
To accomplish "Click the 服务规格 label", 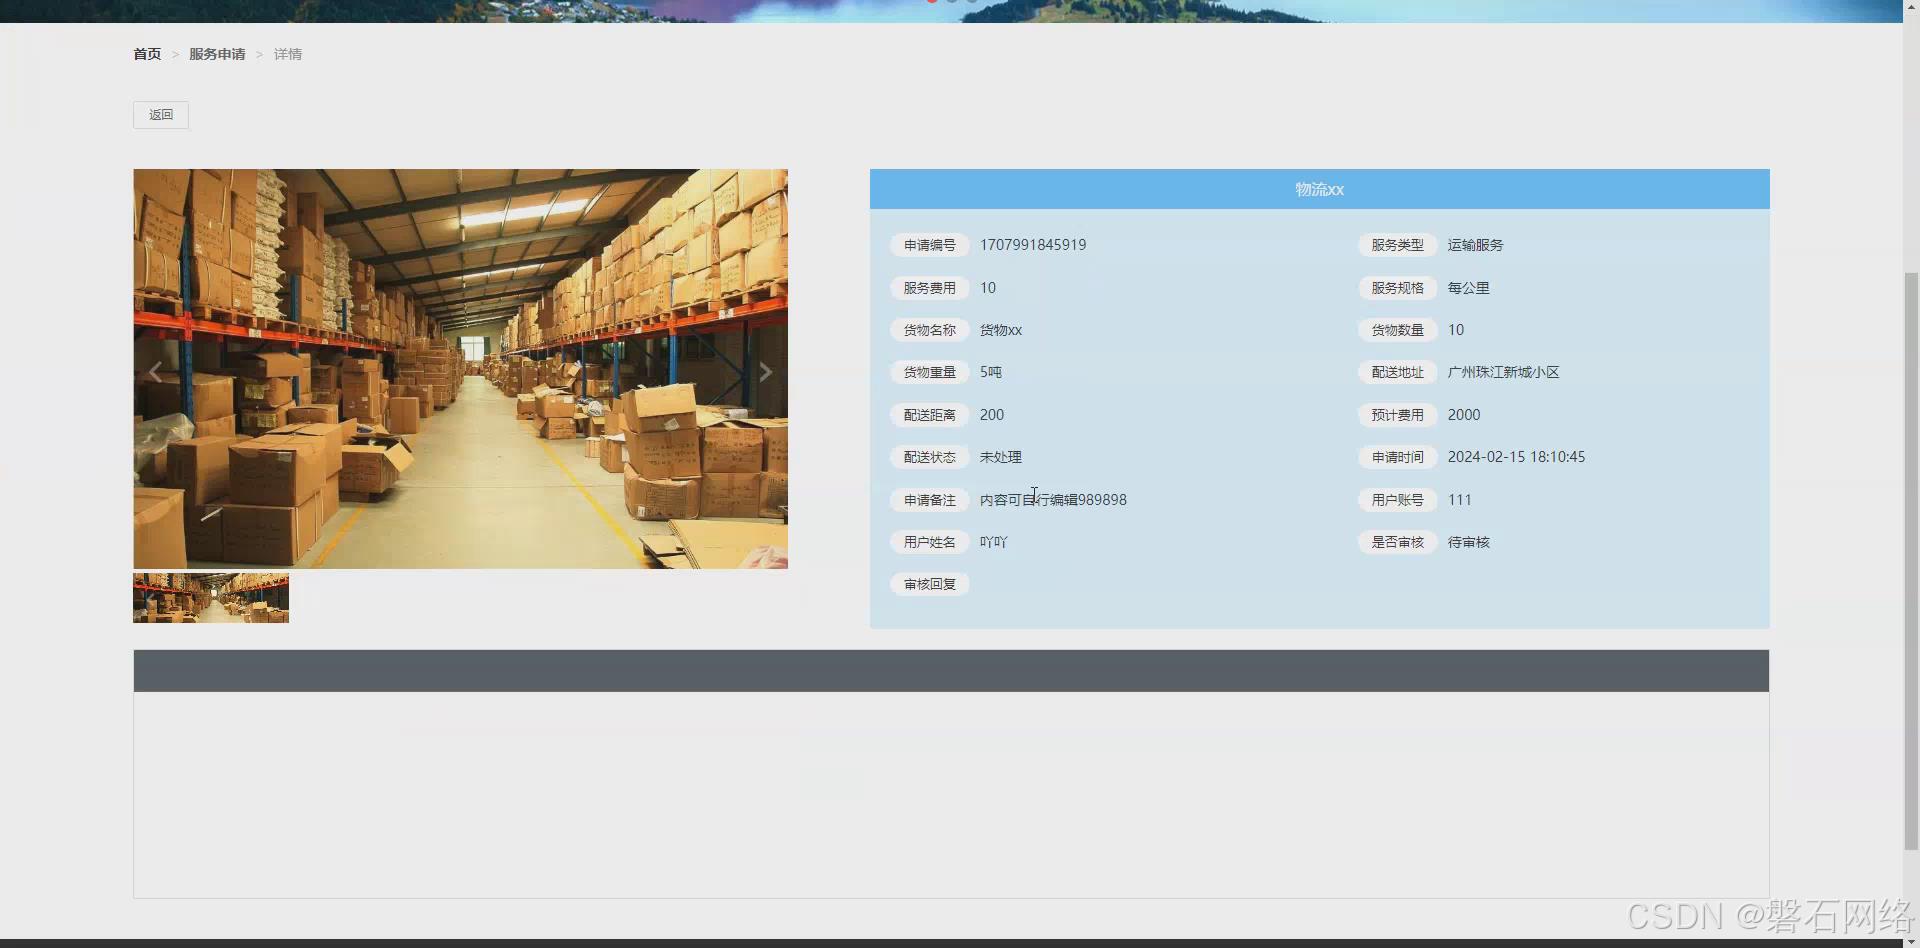I will tap(1397, 288).
